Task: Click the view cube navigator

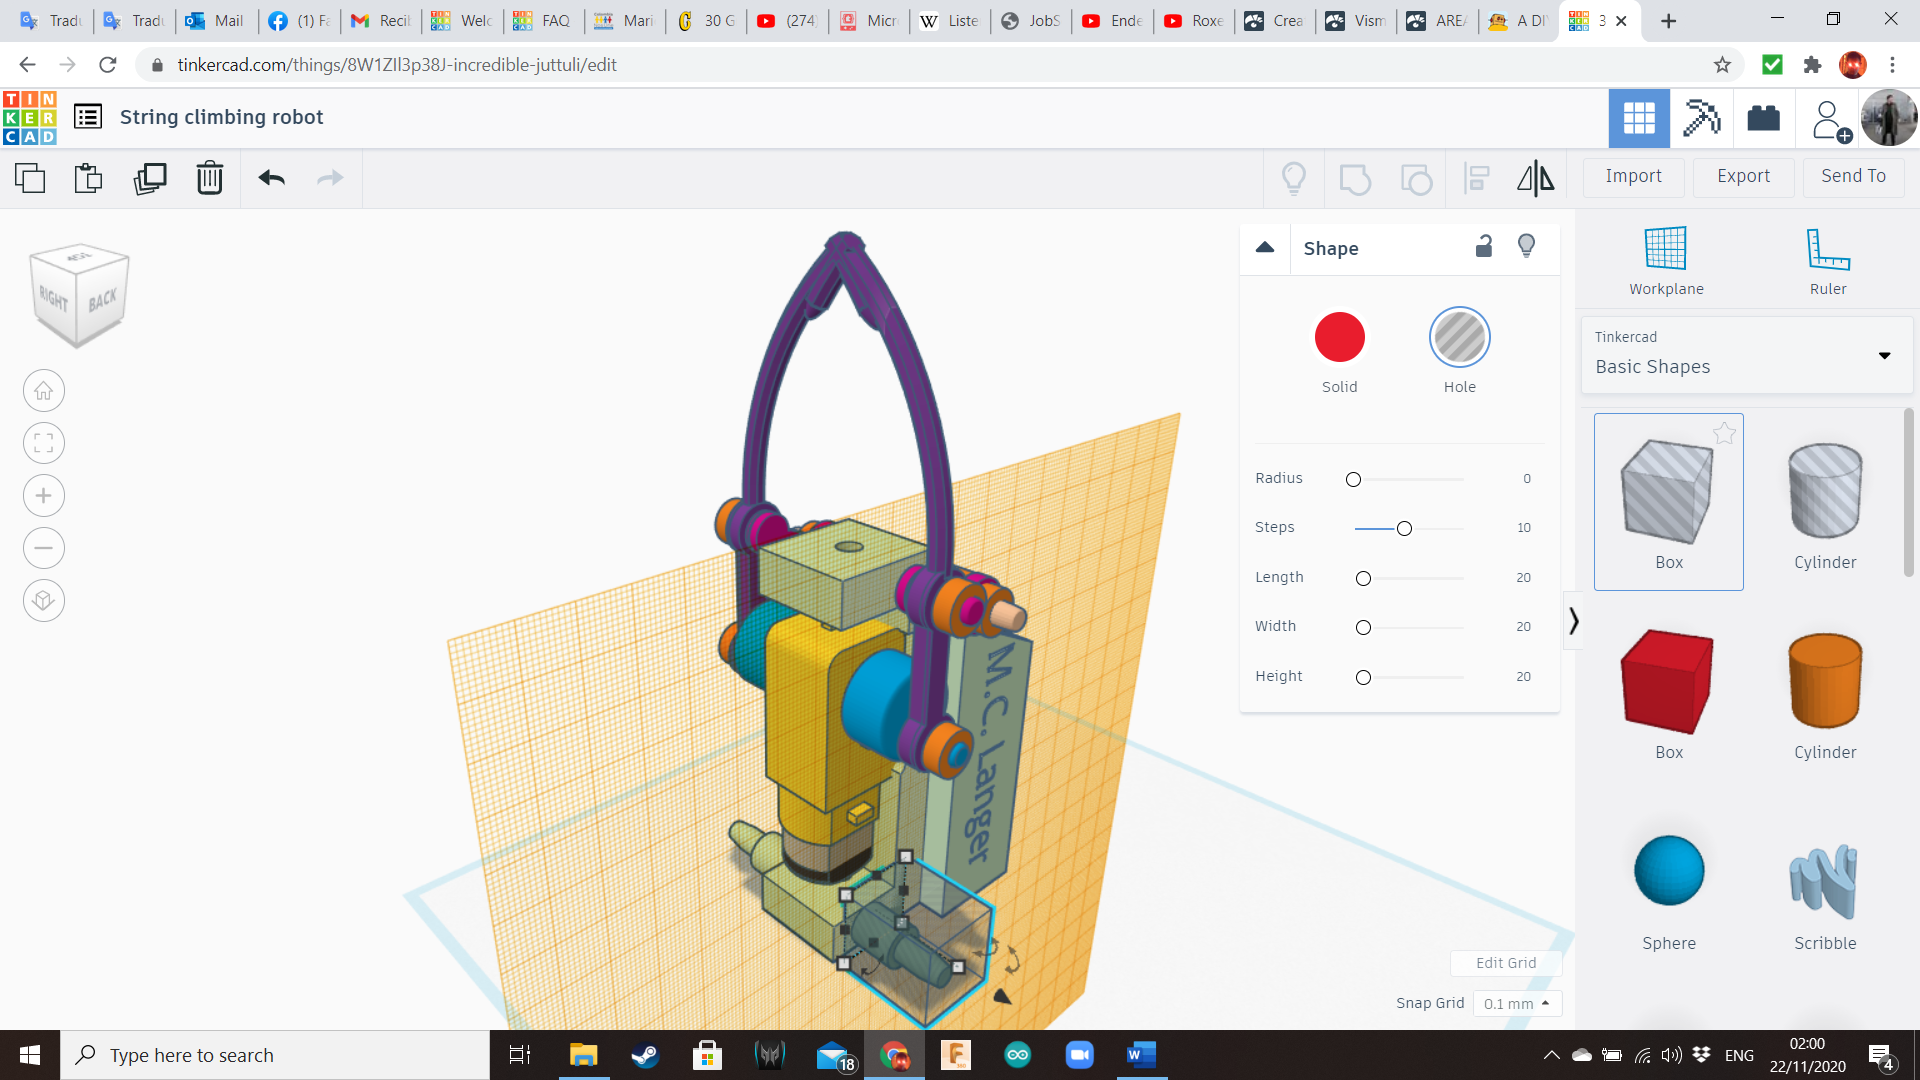Action: coord(79,295)
